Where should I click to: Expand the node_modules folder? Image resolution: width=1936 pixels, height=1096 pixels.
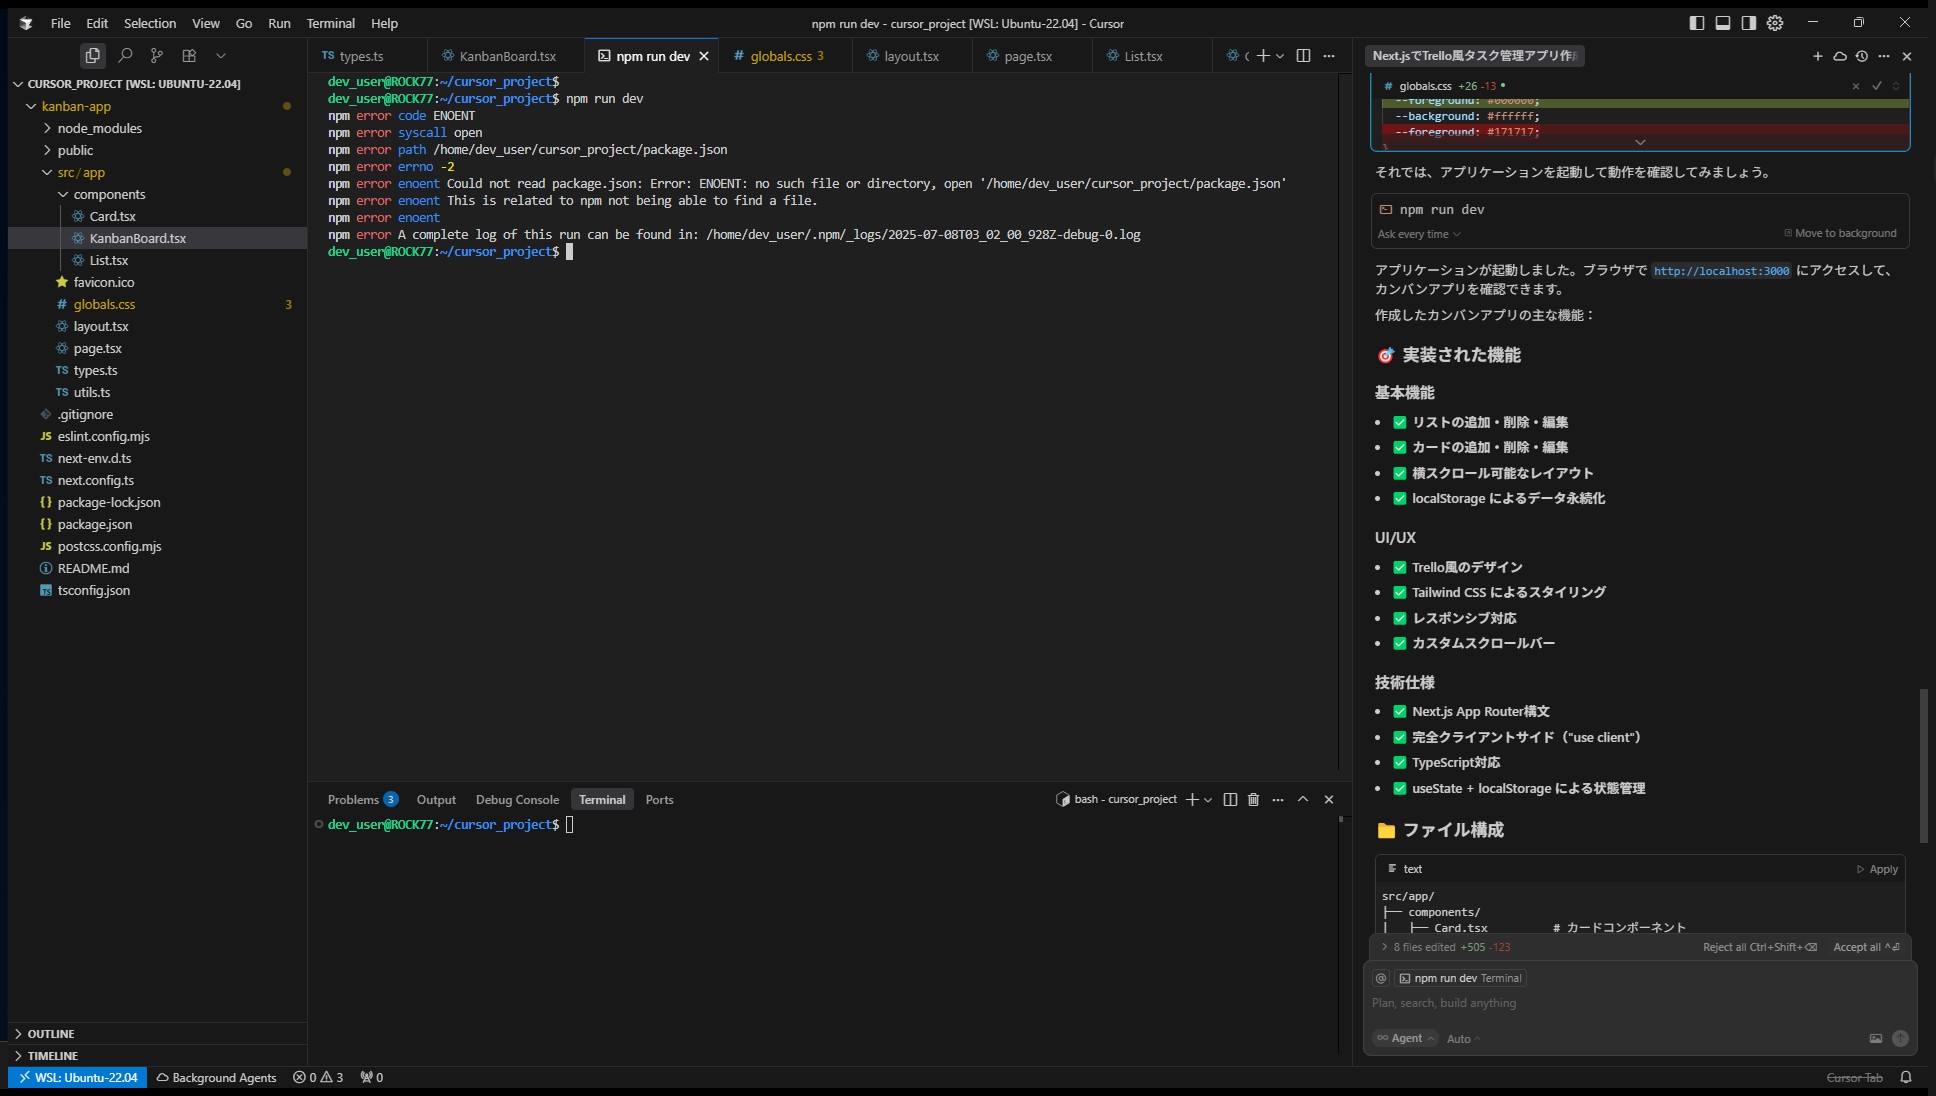pyautogui.click(x=99, y=128)
